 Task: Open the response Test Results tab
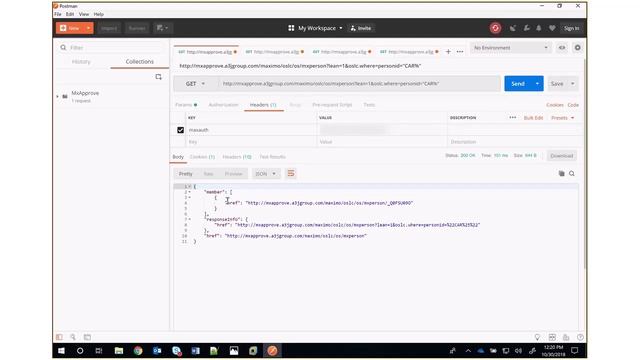point(272,157)
